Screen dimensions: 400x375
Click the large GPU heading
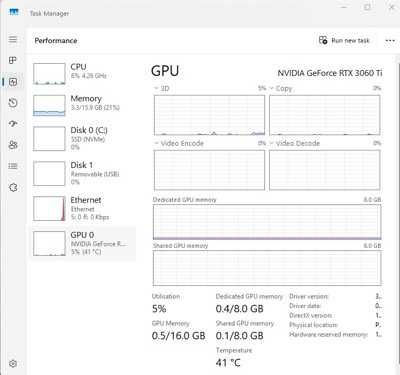(165, 71)
